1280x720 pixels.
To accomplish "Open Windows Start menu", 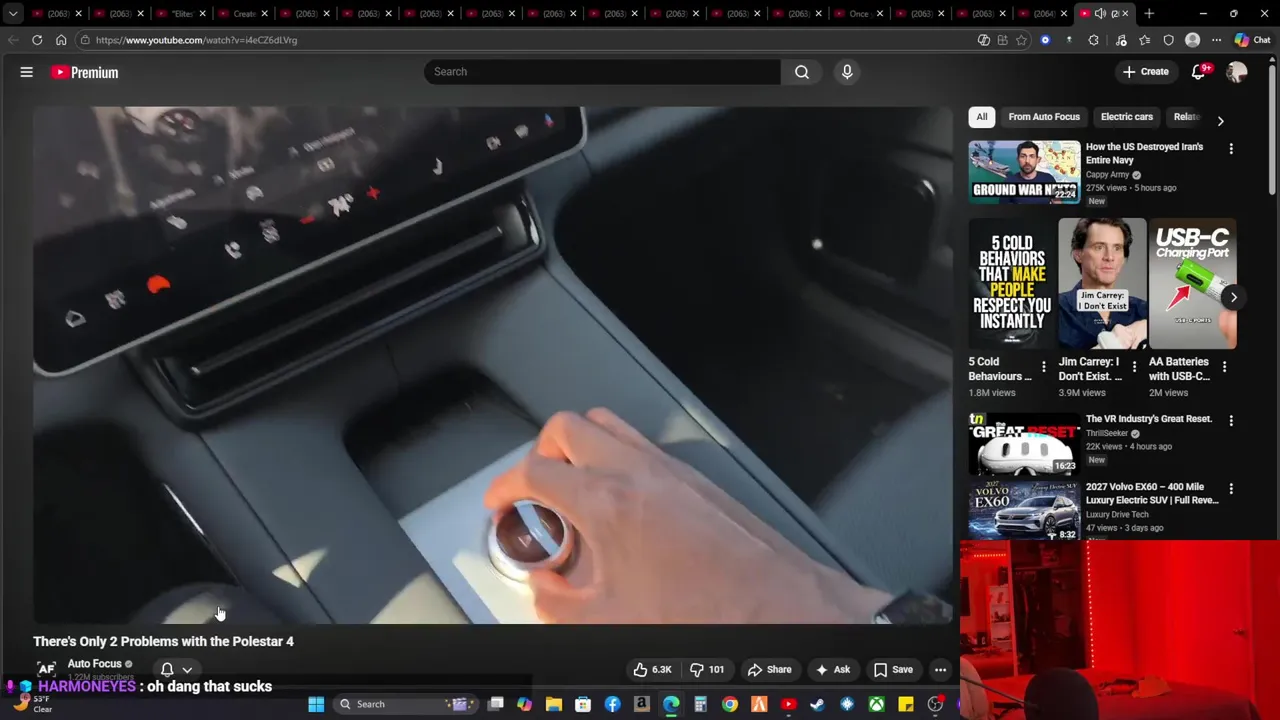I will (316, 704).
